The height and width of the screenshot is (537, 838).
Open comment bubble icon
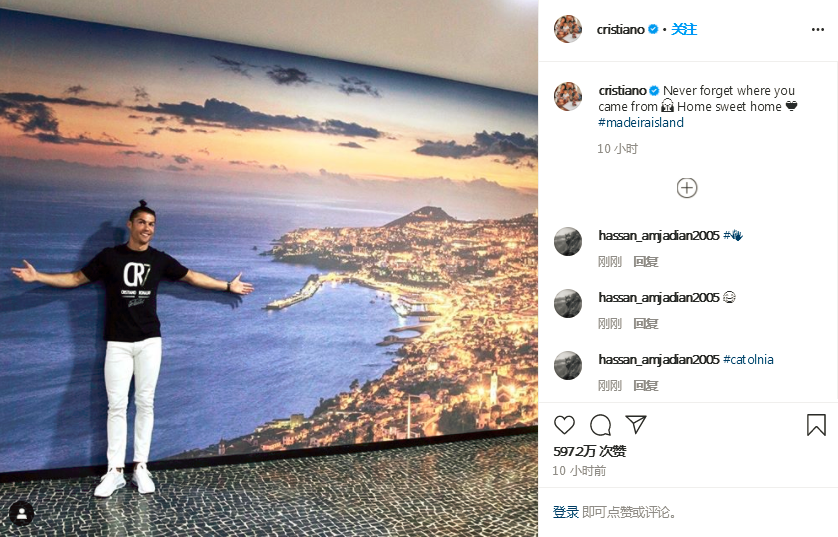pos(600,425)
